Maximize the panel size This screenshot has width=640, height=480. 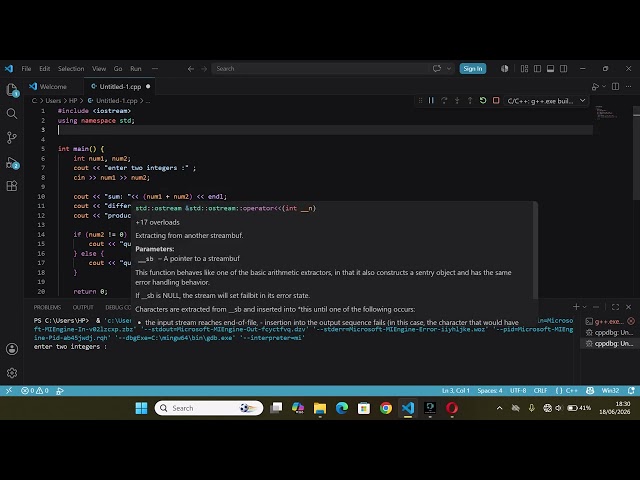point(616,307)
